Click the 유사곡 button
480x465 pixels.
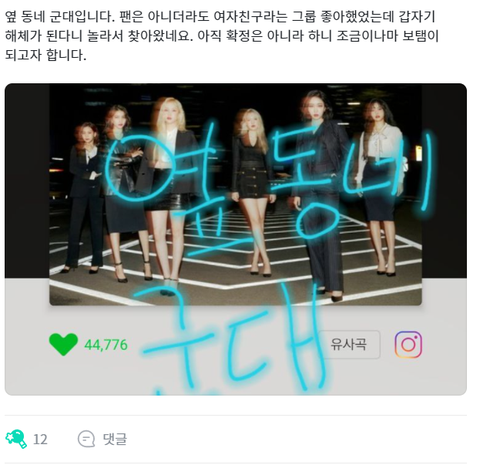(349, 344)
